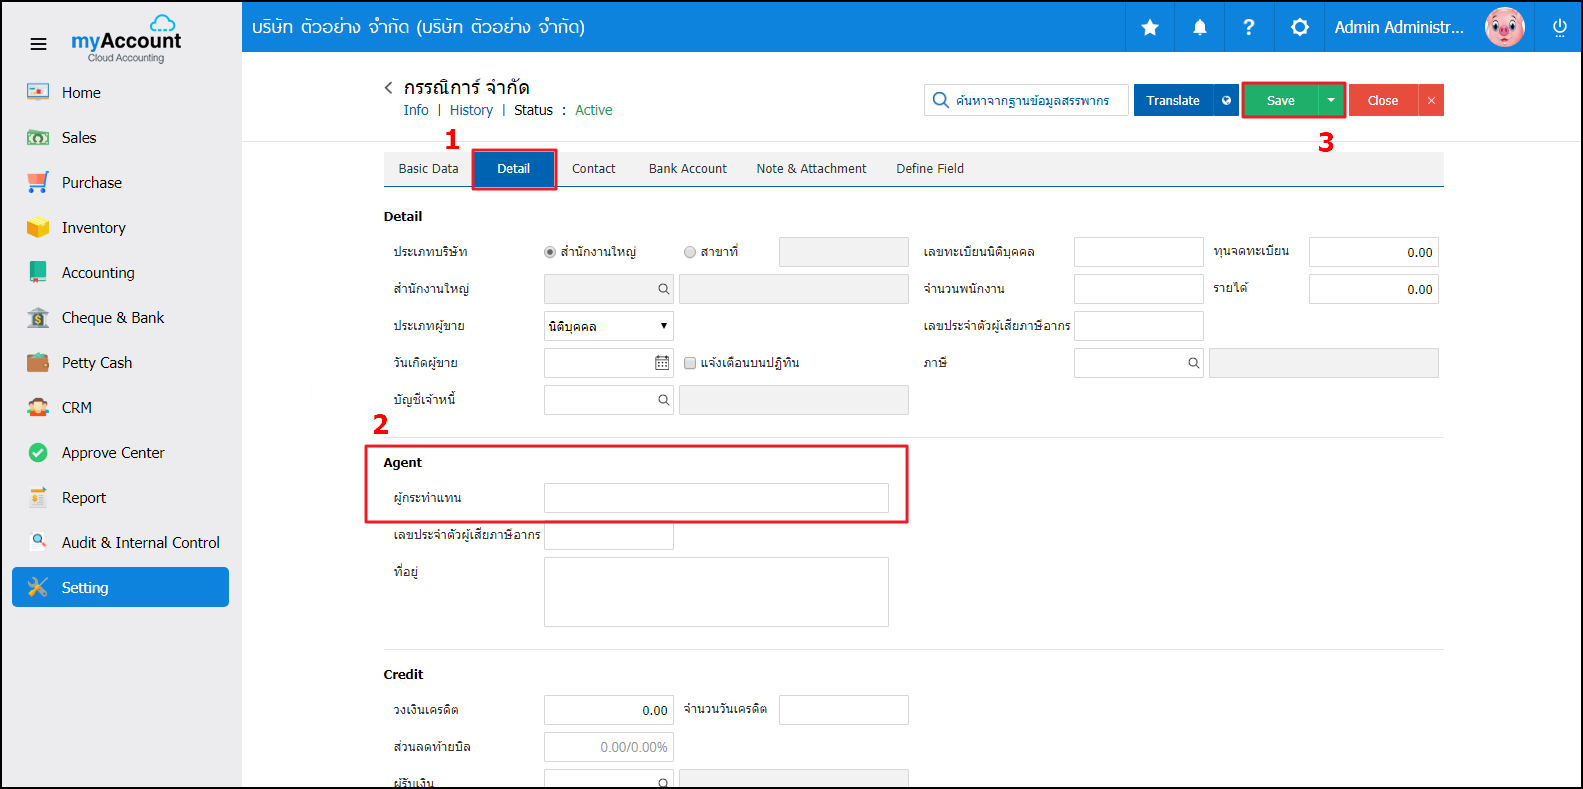Search icon in บัญชีเจ้าหนี้ field
Image resolution: width=1583 pixels, height=789 pixels.
click(663, 400)
